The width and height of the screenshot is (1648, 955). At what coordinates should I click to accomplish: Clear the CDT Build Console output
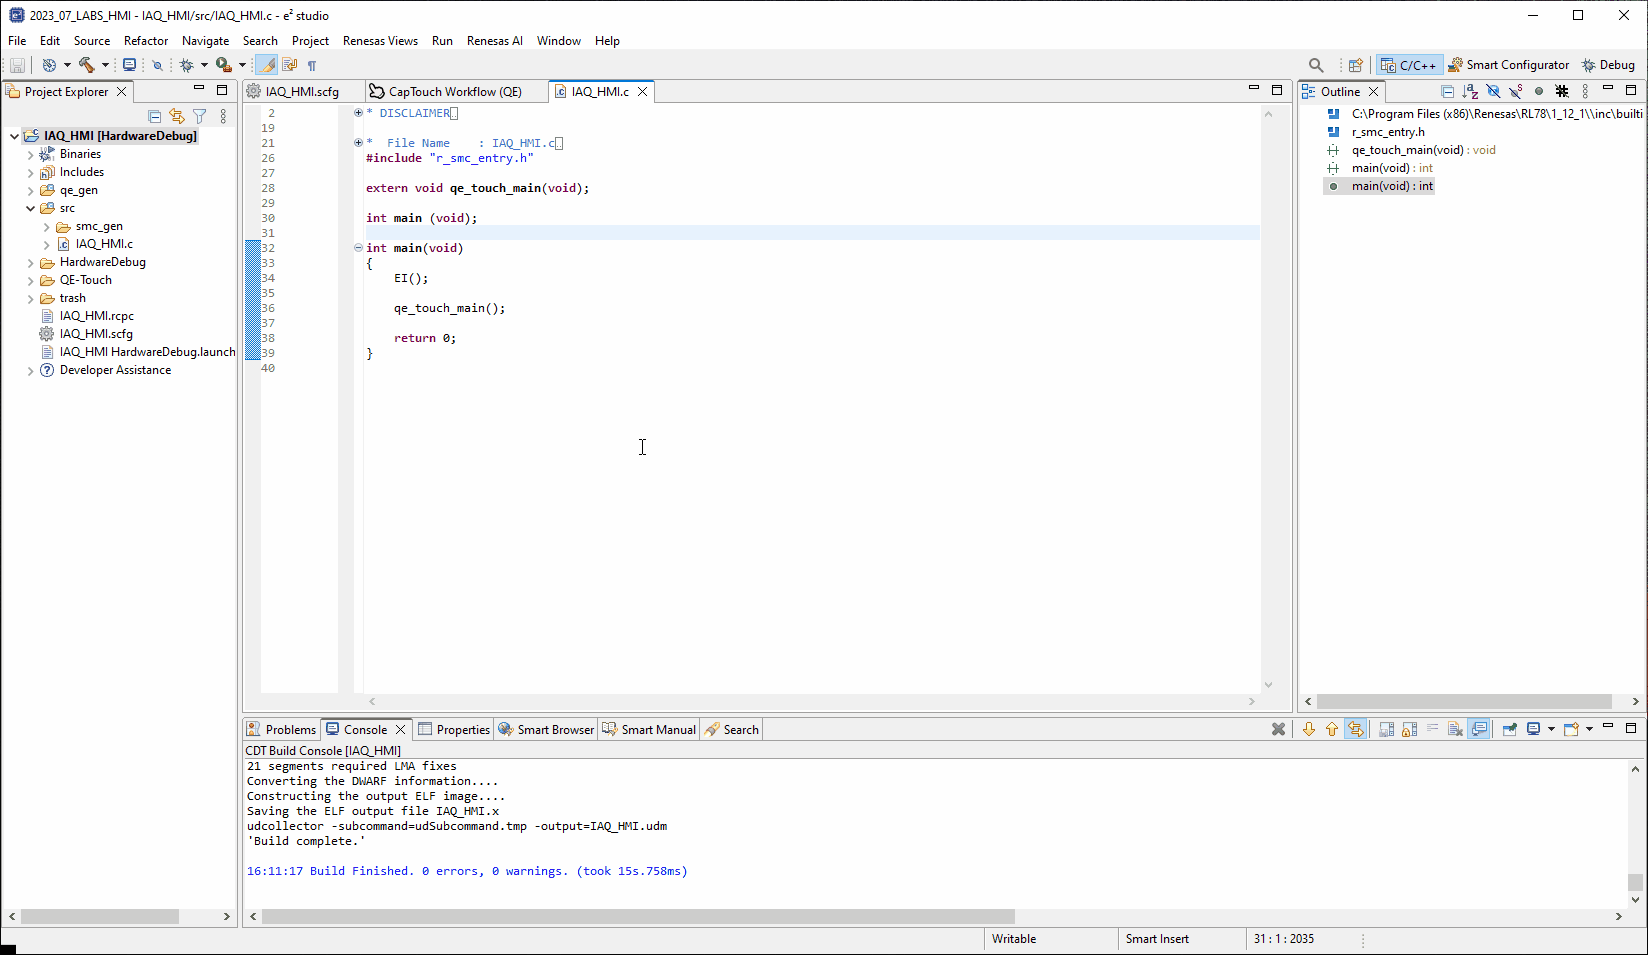coord(1456,729)
